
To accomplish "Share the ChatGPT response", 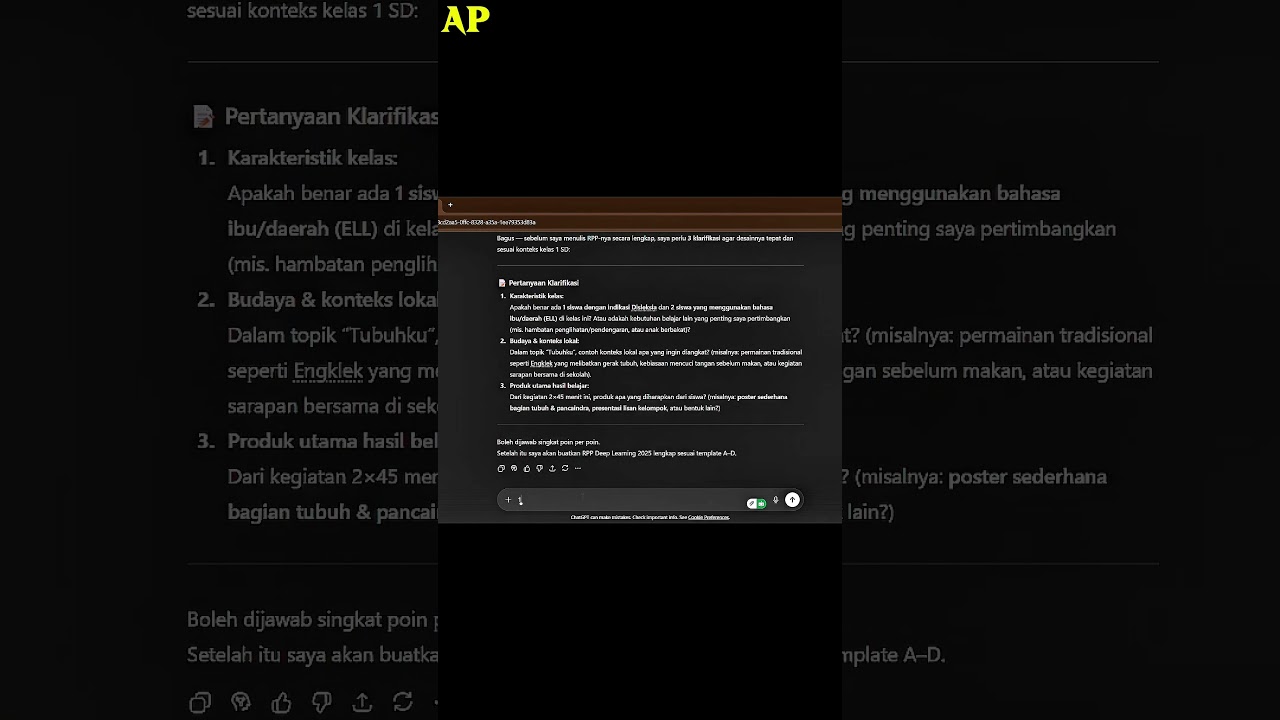I will pos(552,468).
